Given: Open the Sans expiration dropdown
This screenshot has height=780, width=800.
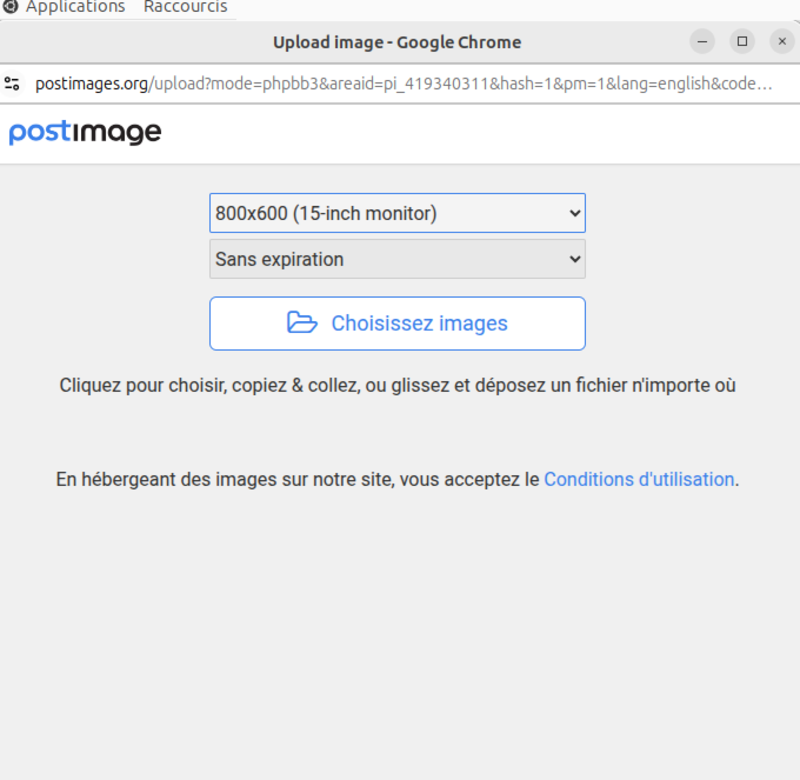Looking at the screenshot, I should pyautogui.click(x=397, y=259).
